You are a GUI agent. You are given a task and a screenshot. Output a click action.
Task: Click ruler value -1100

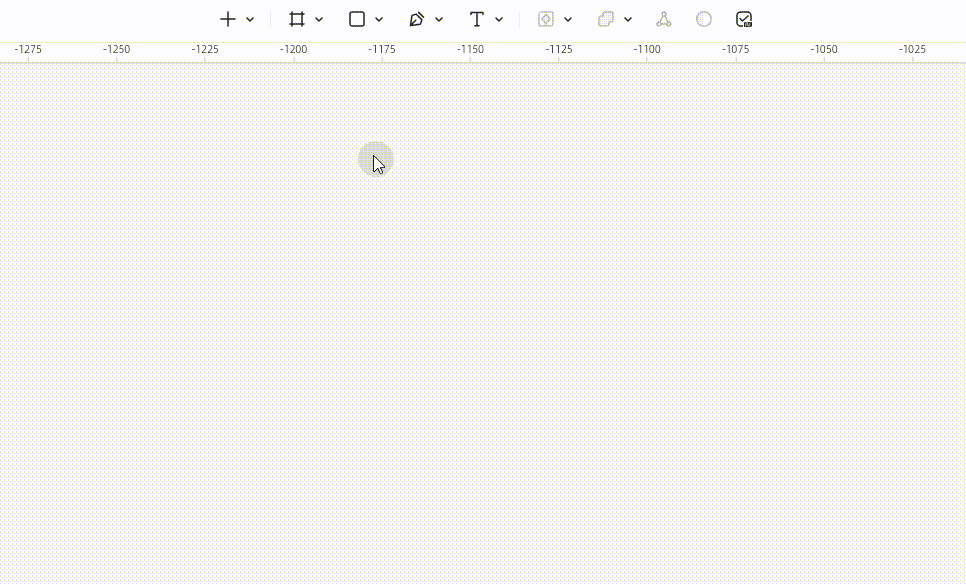click(647, 49)
